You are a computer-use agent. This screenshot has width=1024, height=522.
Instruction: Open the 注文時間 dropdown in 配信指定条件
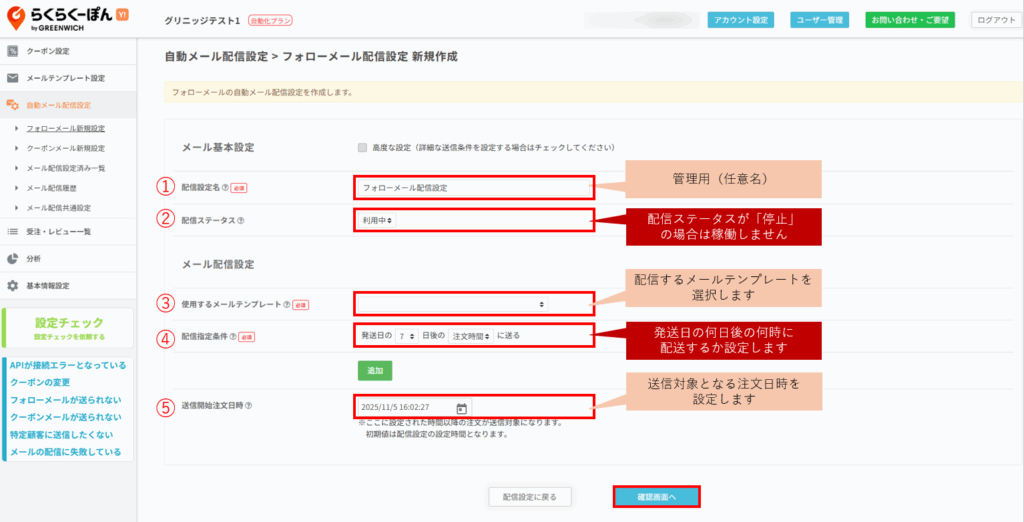[470, 336]
